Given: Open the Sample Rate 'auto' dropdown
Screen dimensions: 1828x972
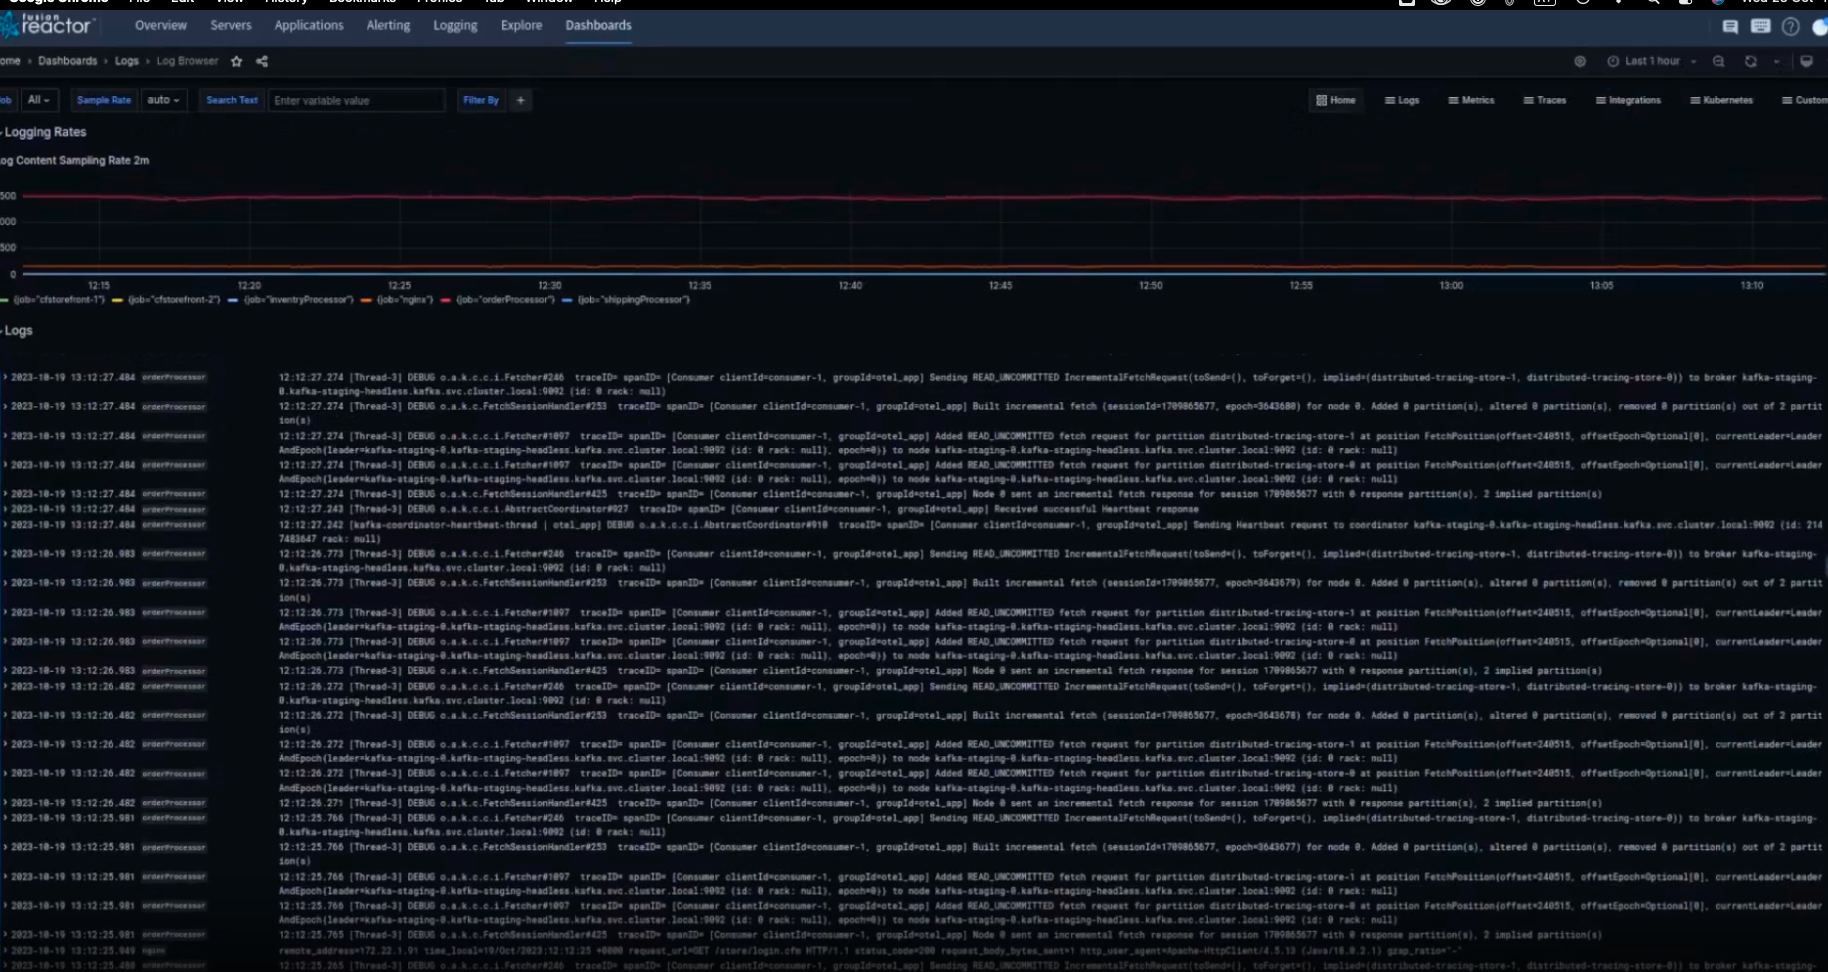Looking at the screenshot, I should click(164, 100).
